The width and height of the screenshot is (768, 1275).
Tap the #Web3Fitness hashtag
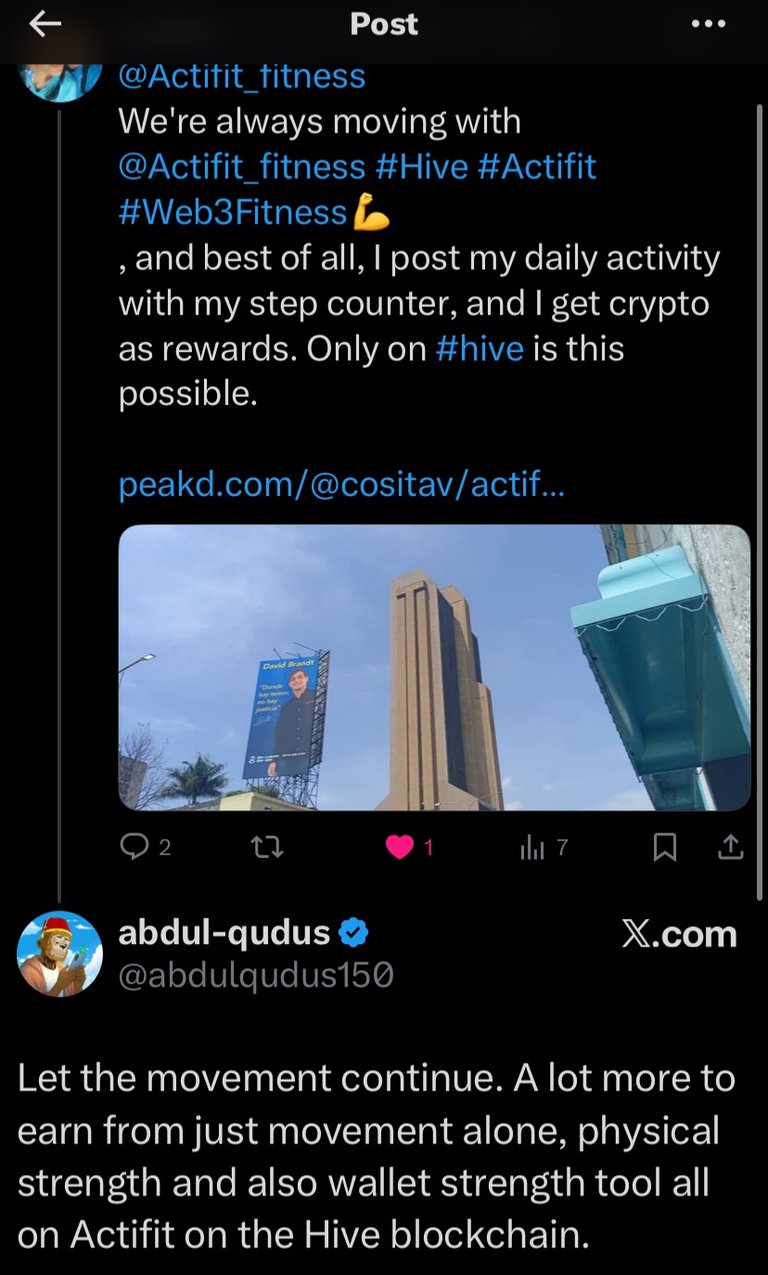233,212
